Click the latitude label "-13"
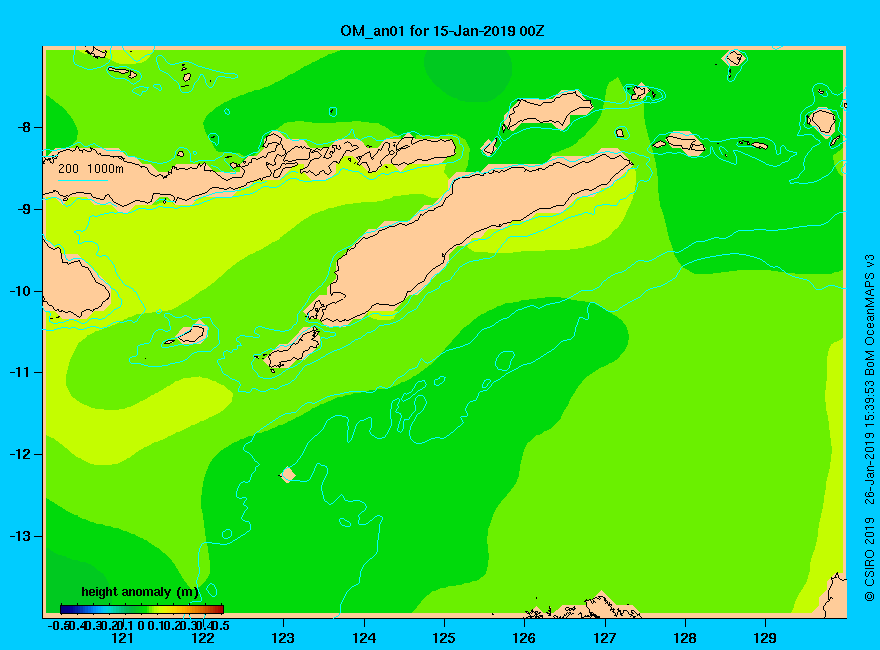880x650 pixels. point(20,536)
